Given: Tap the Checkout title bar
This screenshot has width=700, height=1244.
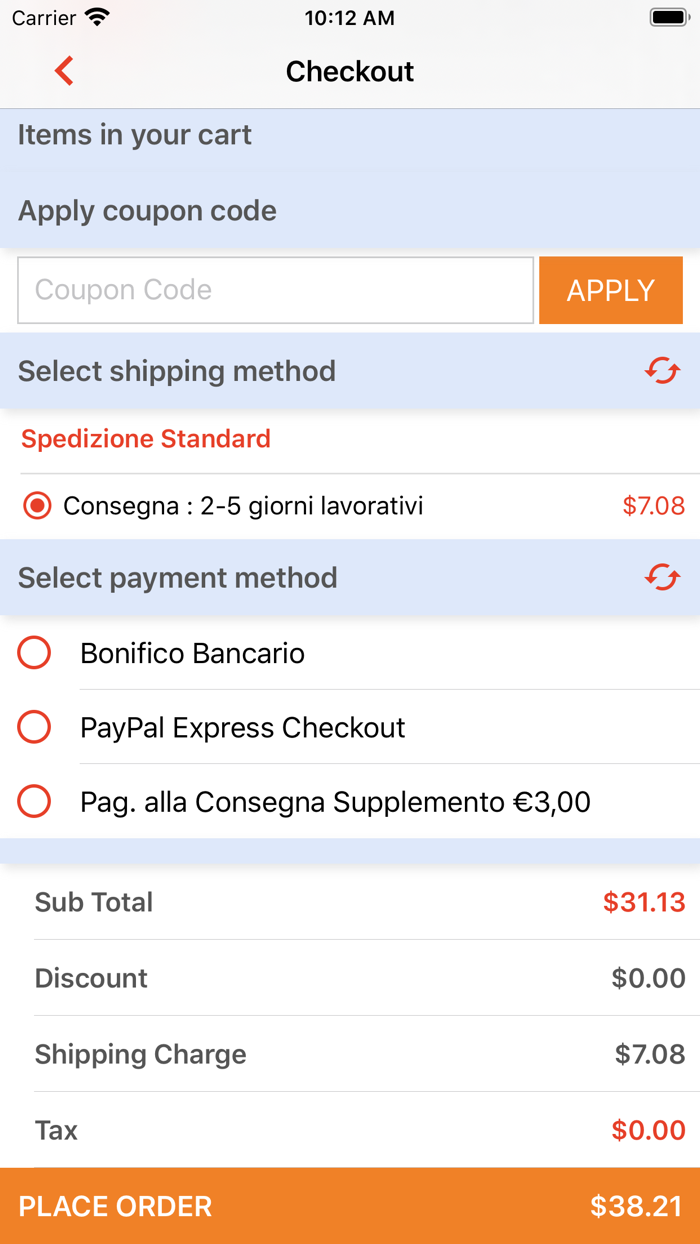Looking at the screenshot, I should [349, 71].
